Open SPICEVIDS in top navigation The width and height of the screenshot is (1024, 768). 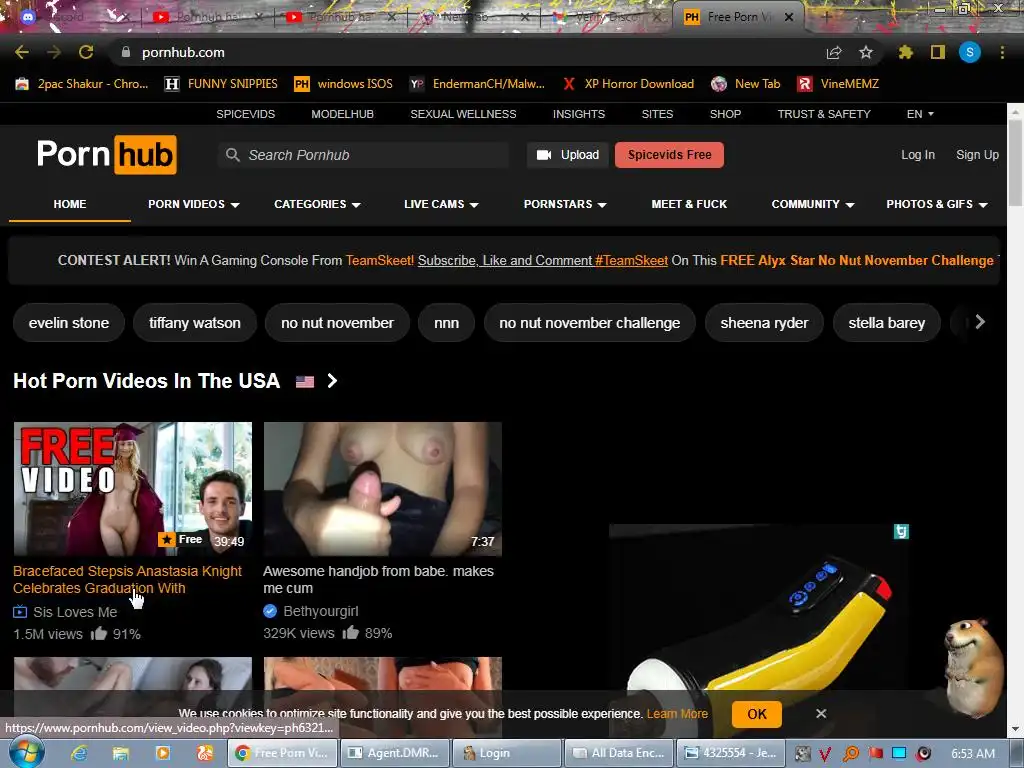pos(246,114)
